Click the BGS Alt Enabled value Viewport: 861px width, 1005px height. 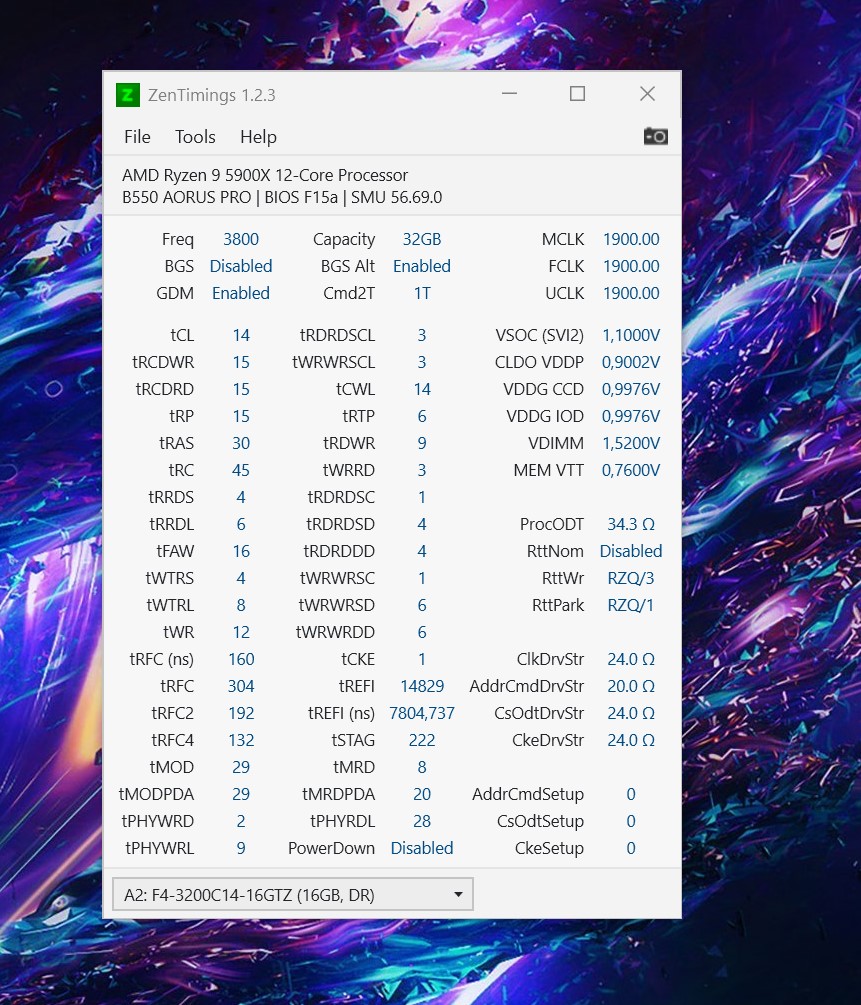coord(422,266)
